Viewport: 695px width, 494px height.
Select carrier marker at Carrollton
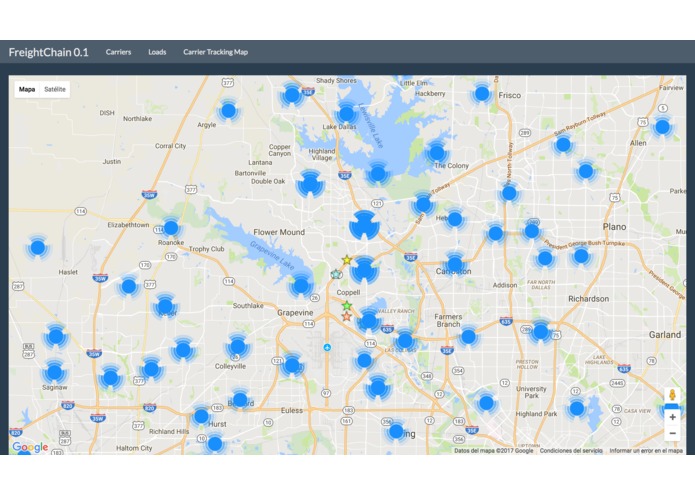[x=454, y=265]
